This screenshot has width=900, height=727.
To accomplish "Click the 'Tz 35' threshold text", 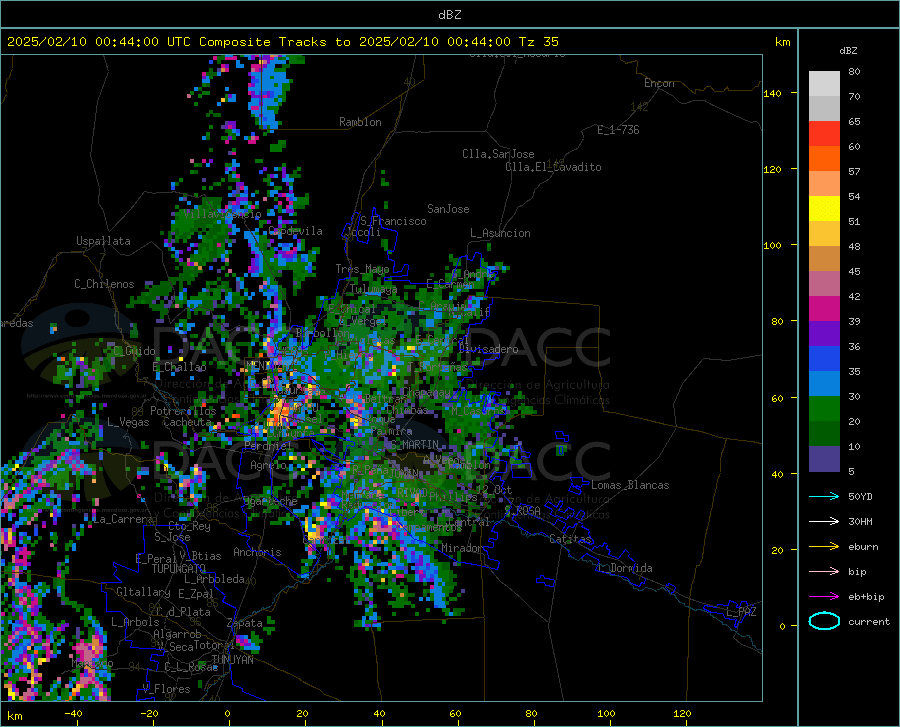I will pyautogui.click(x=538, y=42).
